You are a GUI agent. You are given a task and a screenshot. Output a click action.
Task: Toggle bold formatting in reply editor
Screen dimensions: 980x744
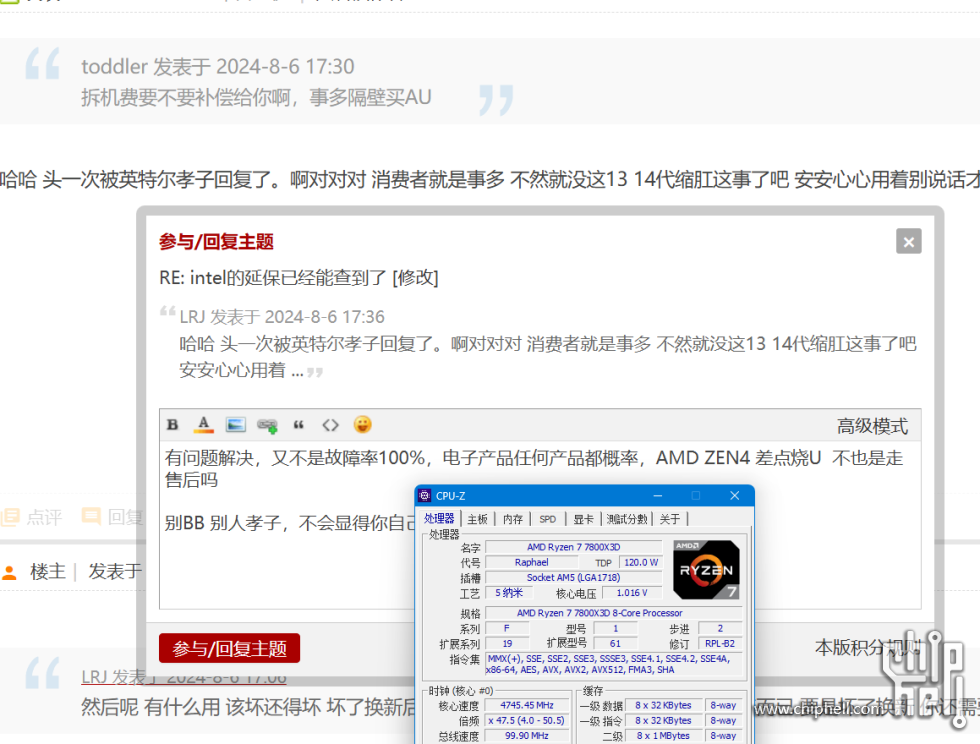click(x=173, y=425)
